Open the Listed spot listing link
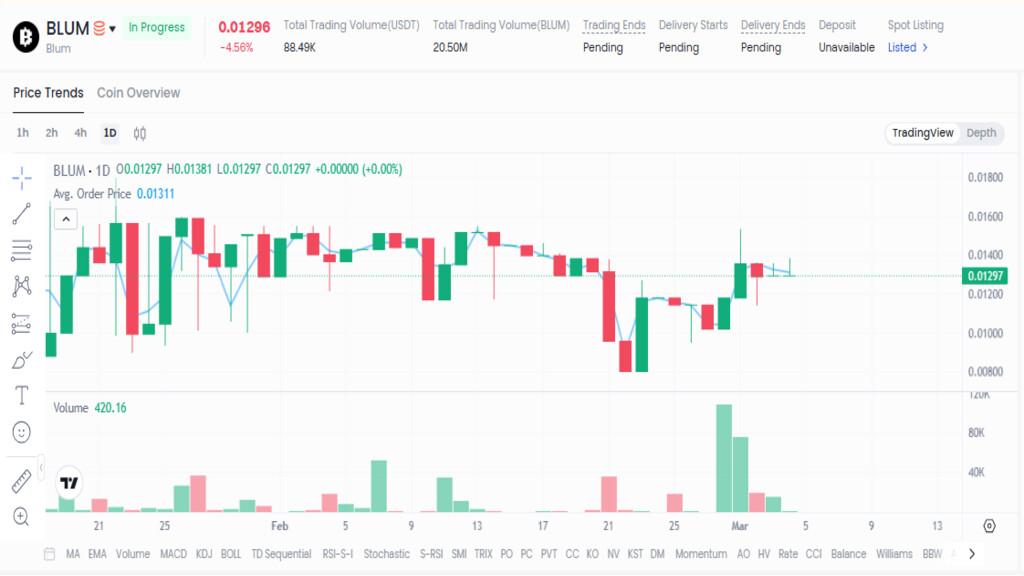The image size is (1024, 576). [908, 48]
